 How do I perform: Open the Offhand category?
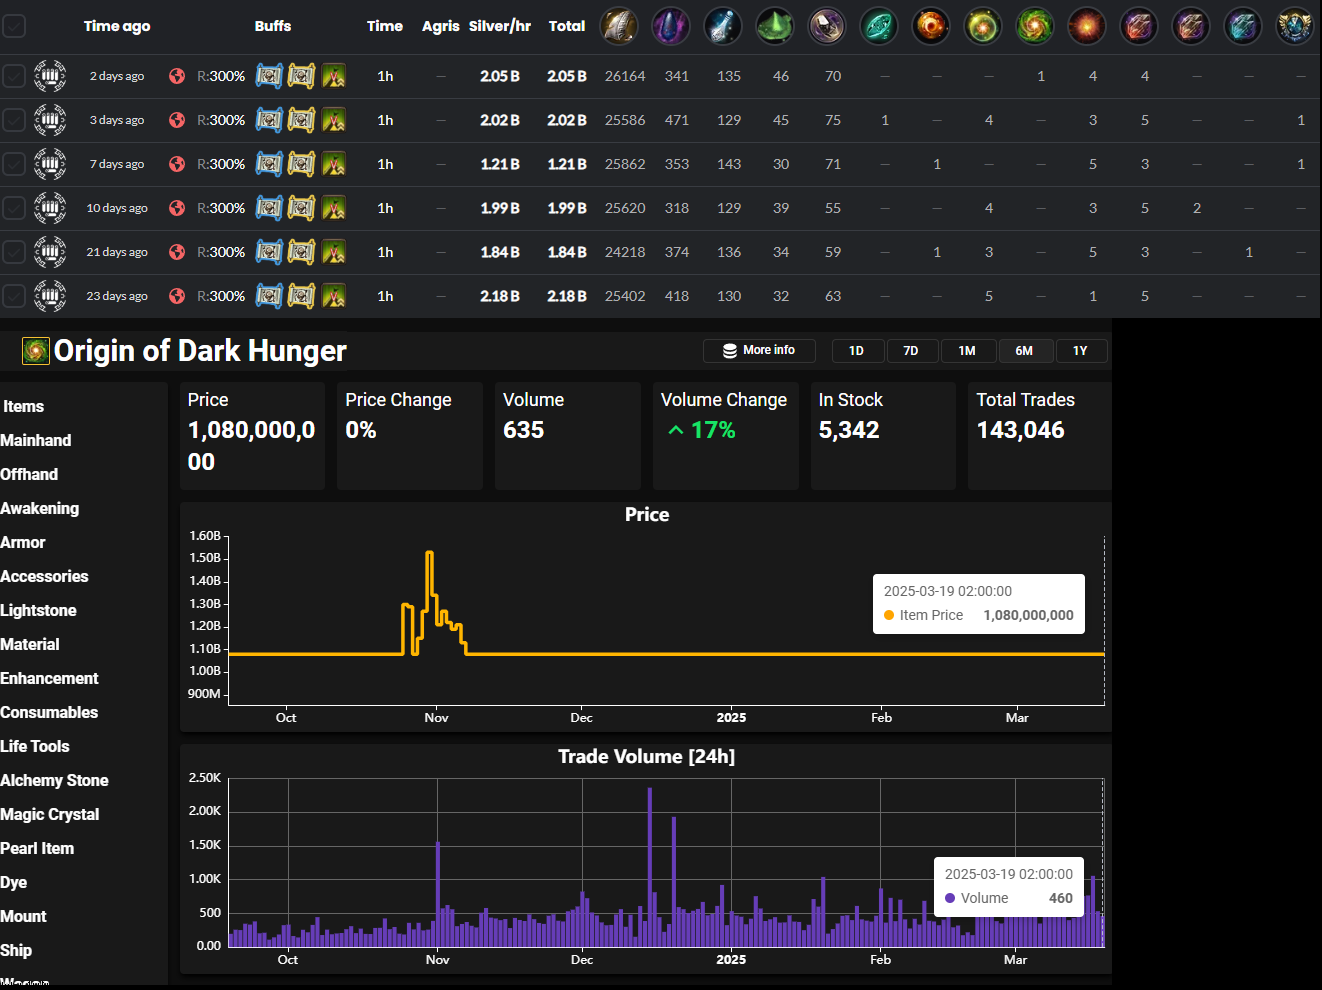[x=29, y=475]
